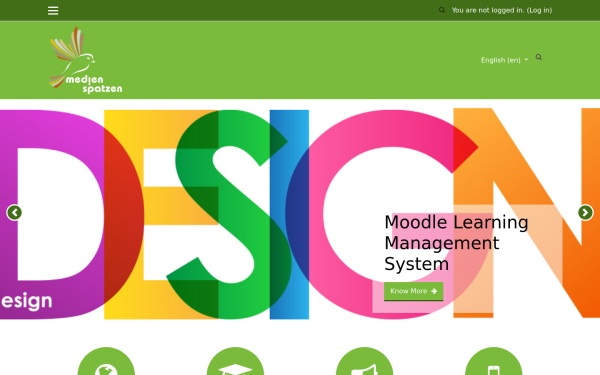Click the search icon beside login status
Screen dimensions: 600x375
click(442, 10)
